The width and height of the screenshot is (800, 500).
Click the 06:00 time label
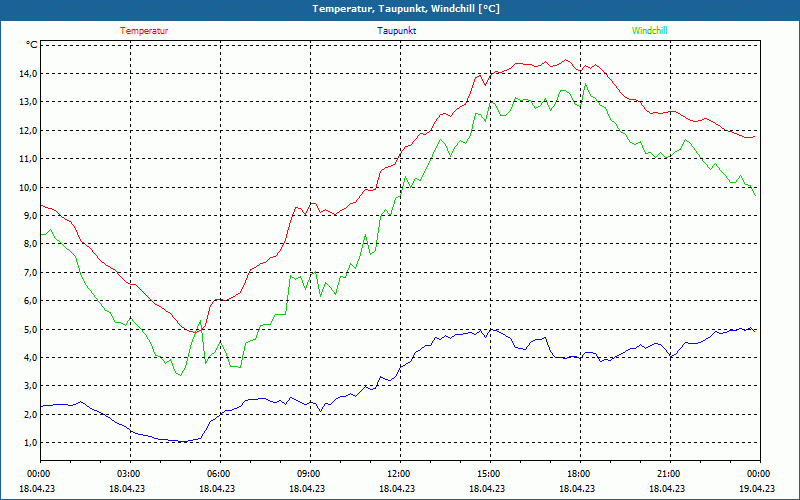[220, 474]
